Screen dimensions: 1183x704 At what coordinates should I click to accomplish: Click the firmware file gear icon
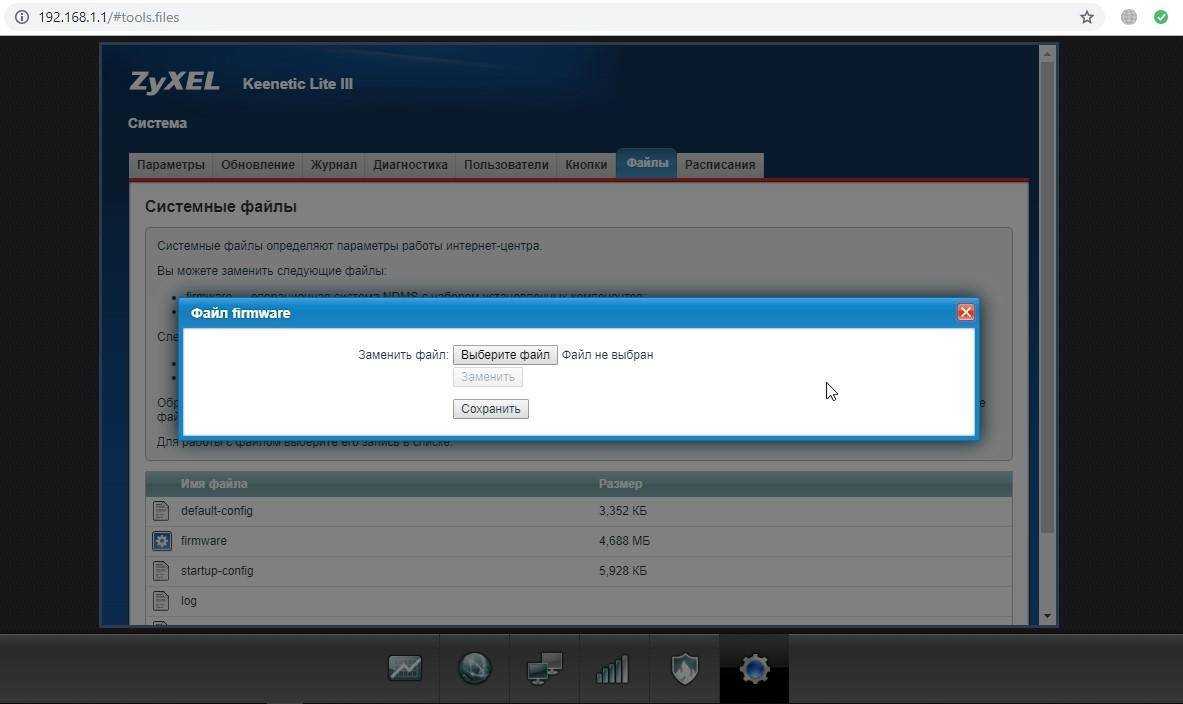161,541
